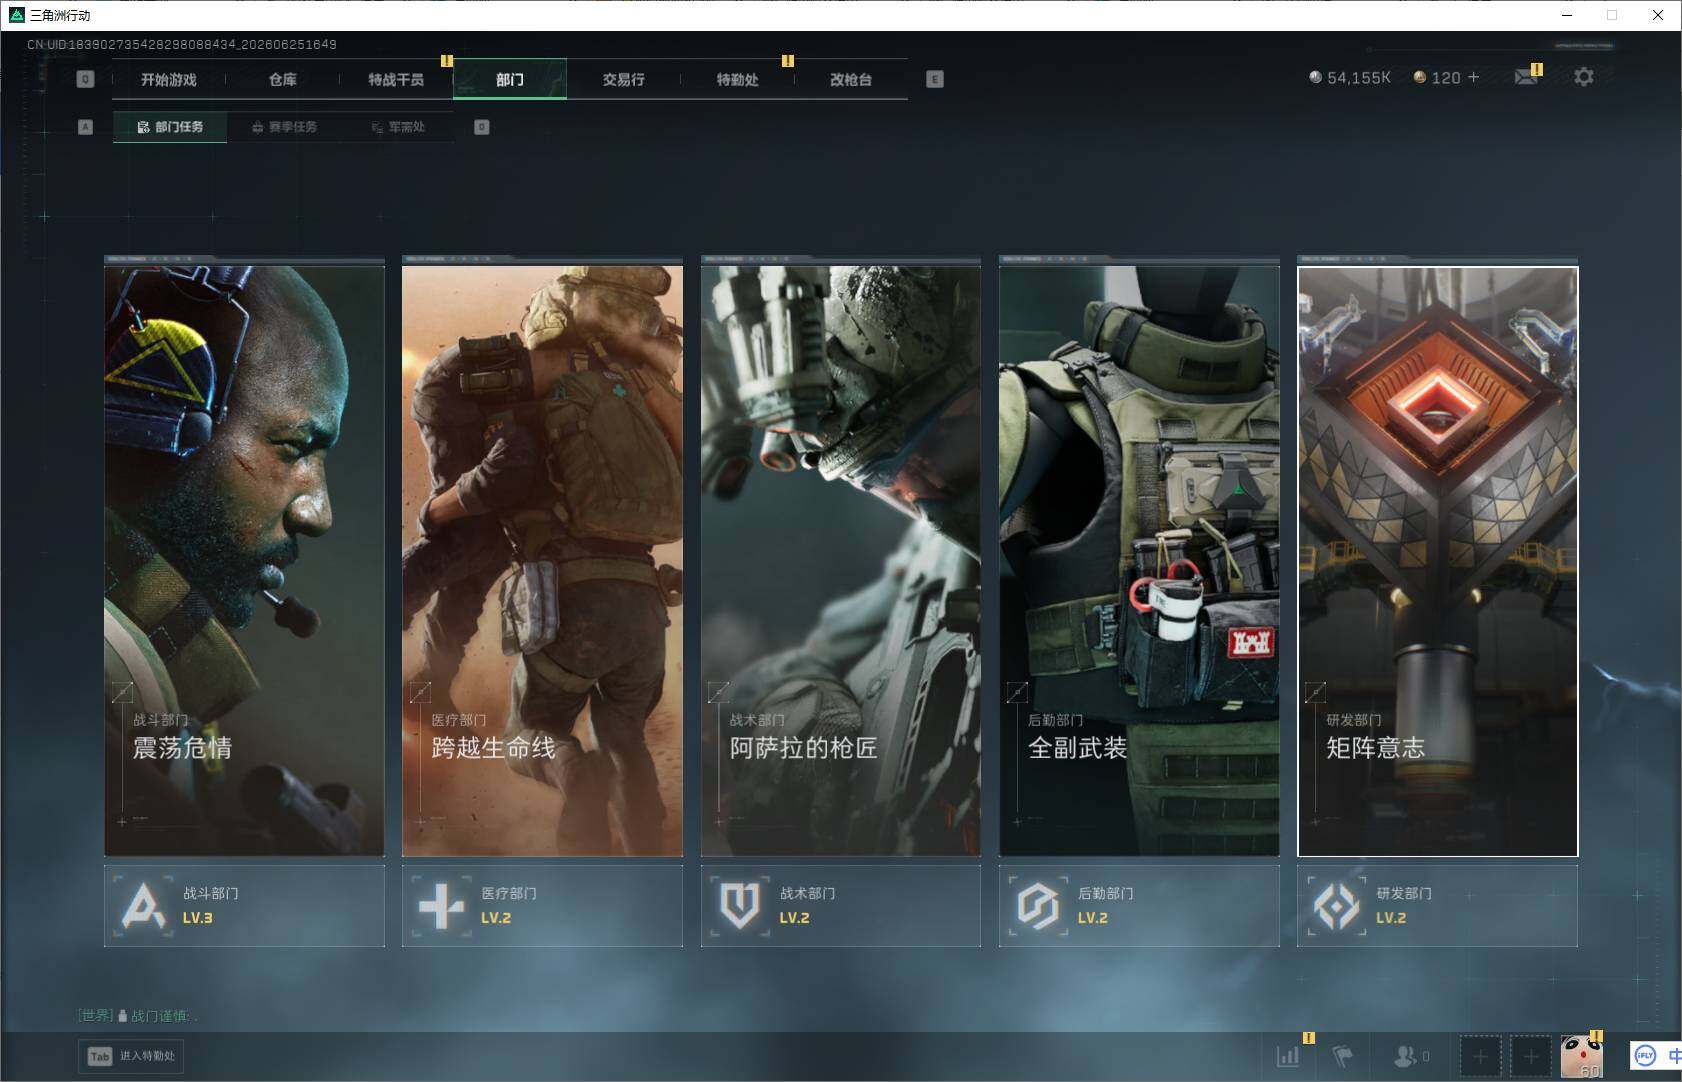The width and height of the screenshot is (1682, 1082).
Task: Switch to the 赛季任务 sub-tab
Action: pos(284,127)
